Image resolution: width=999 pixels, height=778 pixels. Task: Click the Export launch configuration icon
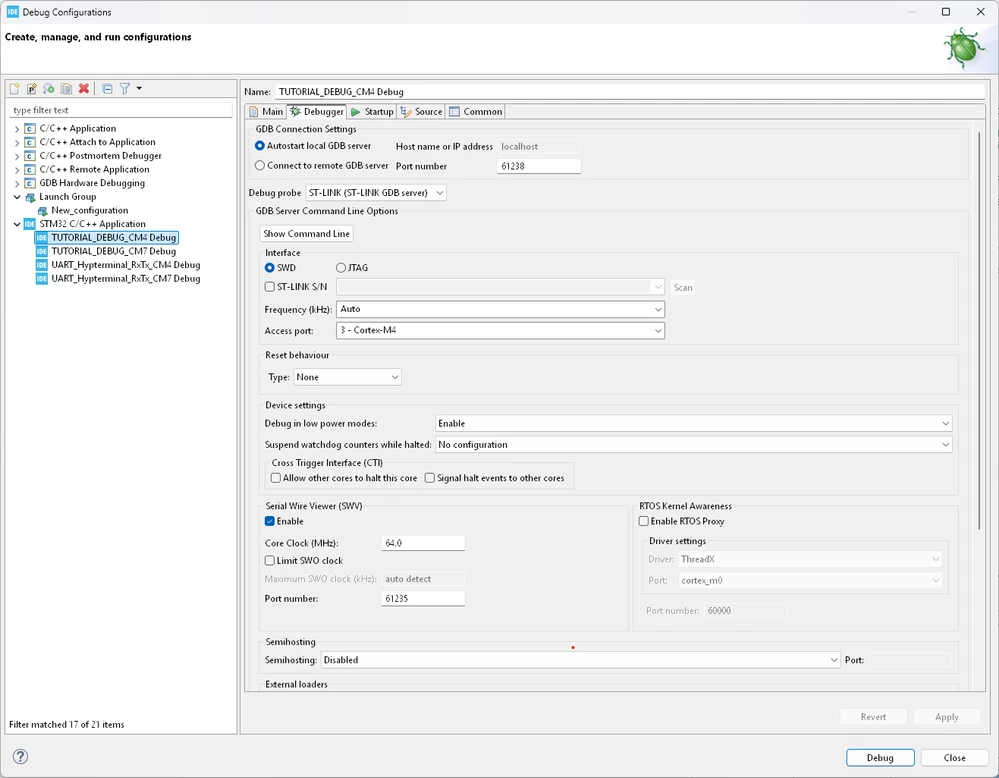(x=49, y=89)
